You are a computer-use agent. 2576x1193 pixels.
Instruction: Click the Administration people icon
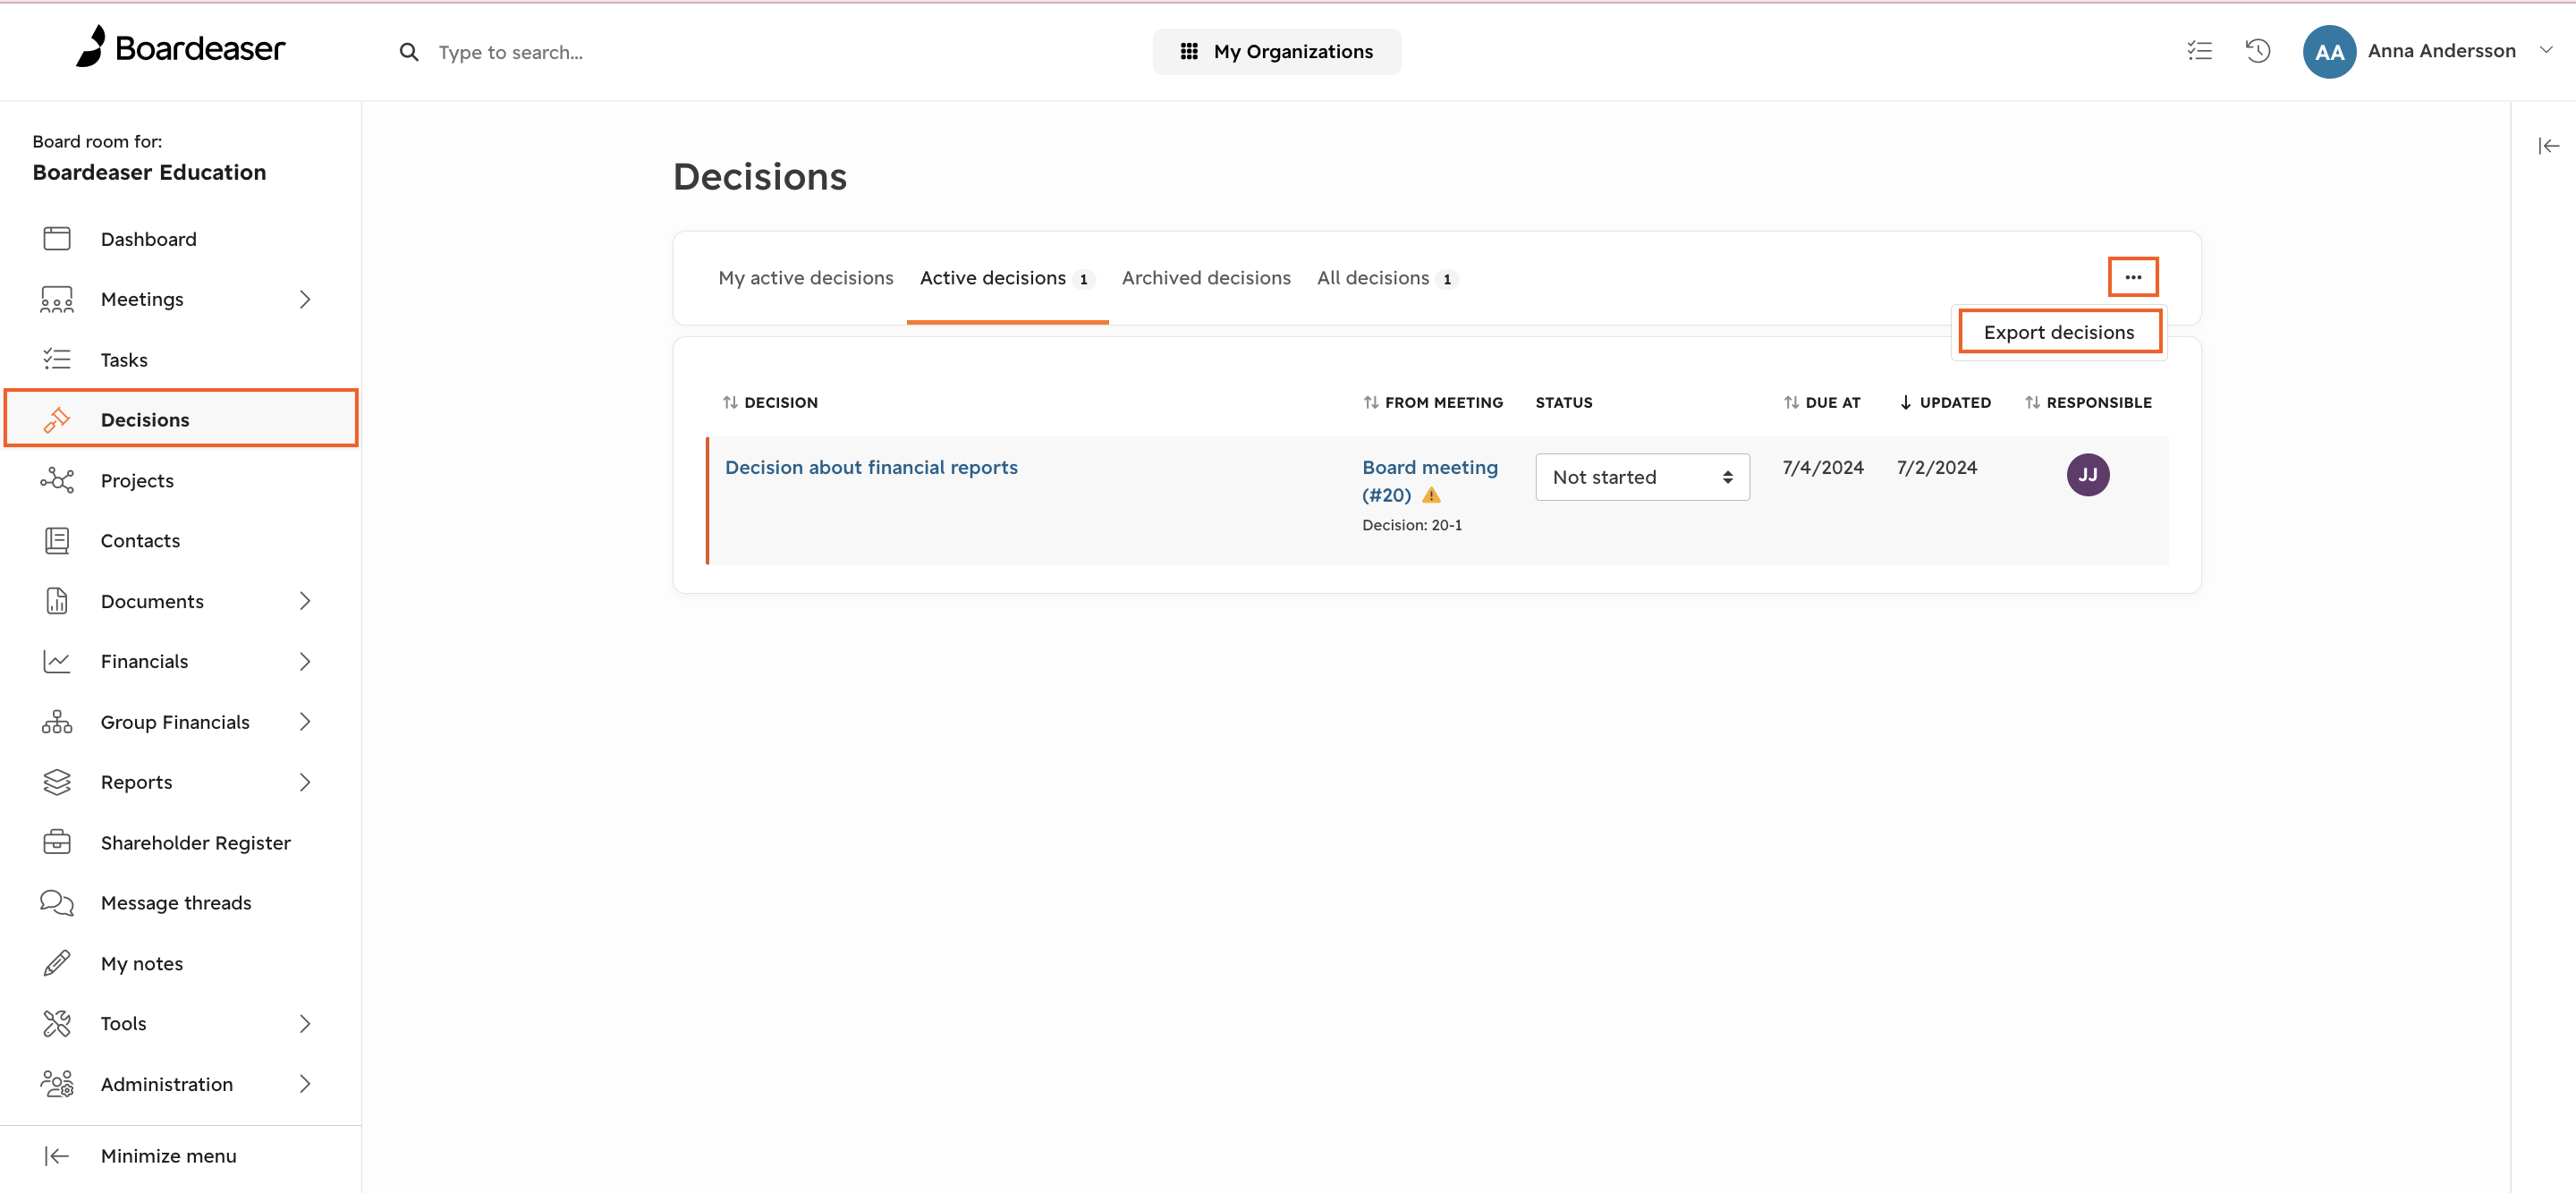point(57,1084)
